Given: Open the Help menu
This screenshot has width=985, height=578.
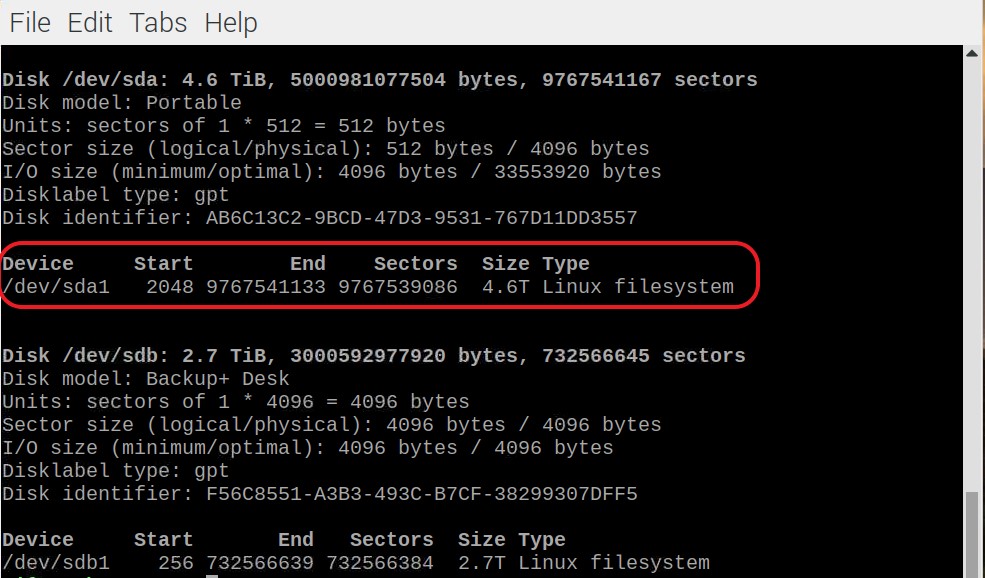Looking at the screenshot, I should (231, 22).
